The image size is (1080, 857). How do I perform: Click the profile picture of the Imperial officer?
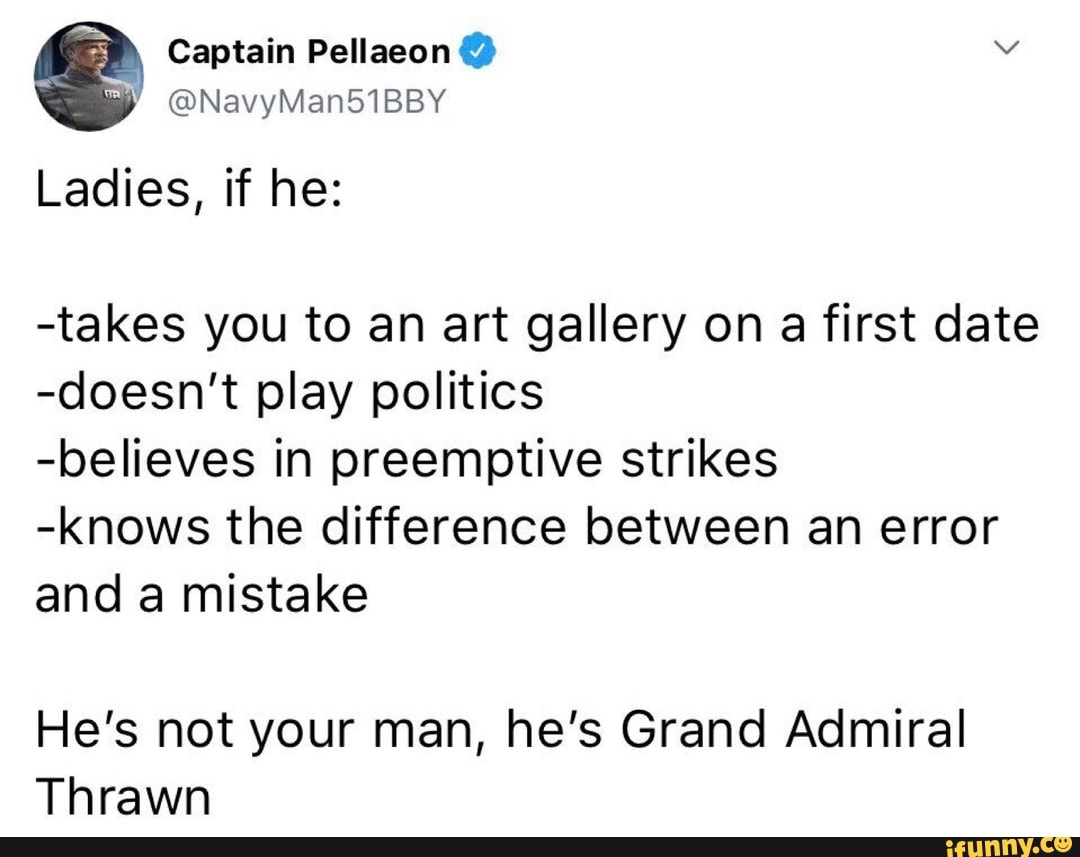pos(88,73)
